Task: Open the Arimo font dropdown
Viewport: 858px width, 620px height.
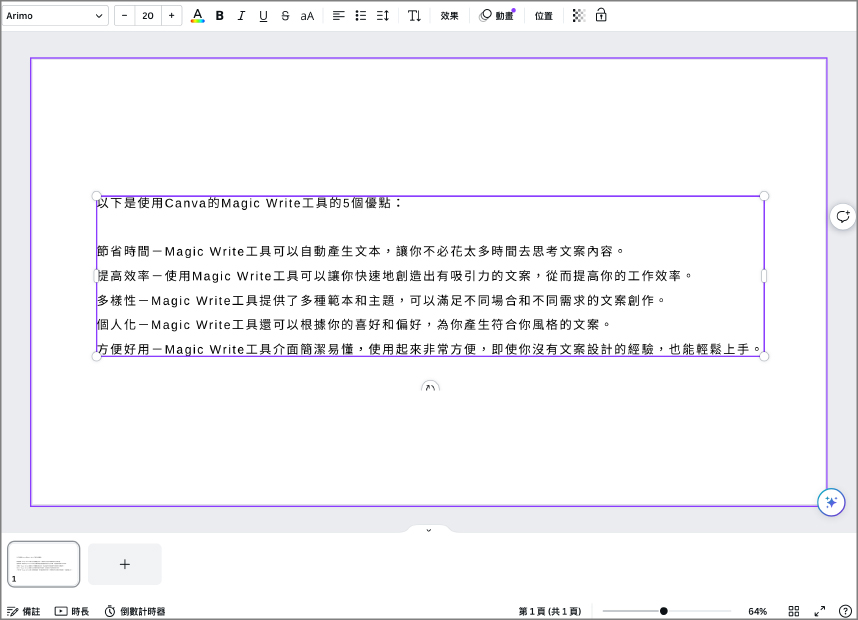Action: pos(54,16)
